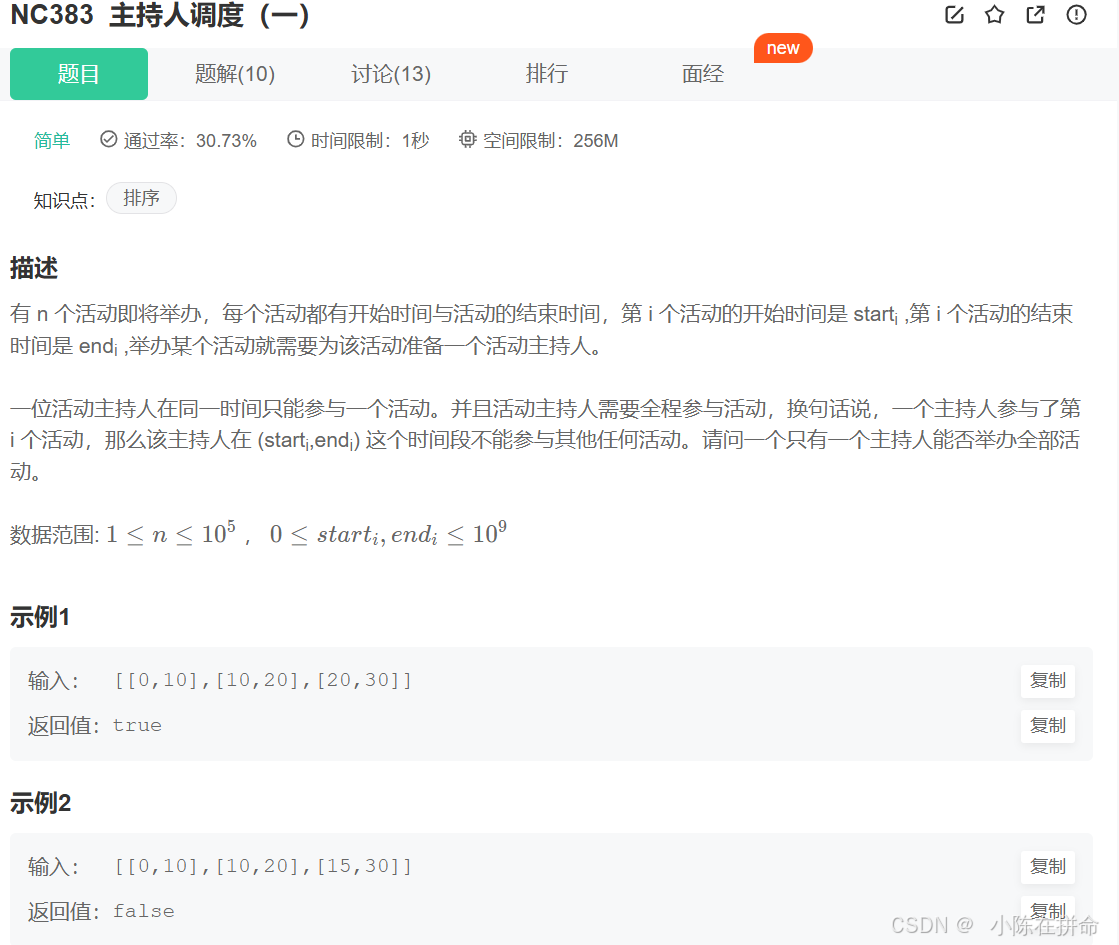
Task: Click the edit note icon
Action: (954, 15)
